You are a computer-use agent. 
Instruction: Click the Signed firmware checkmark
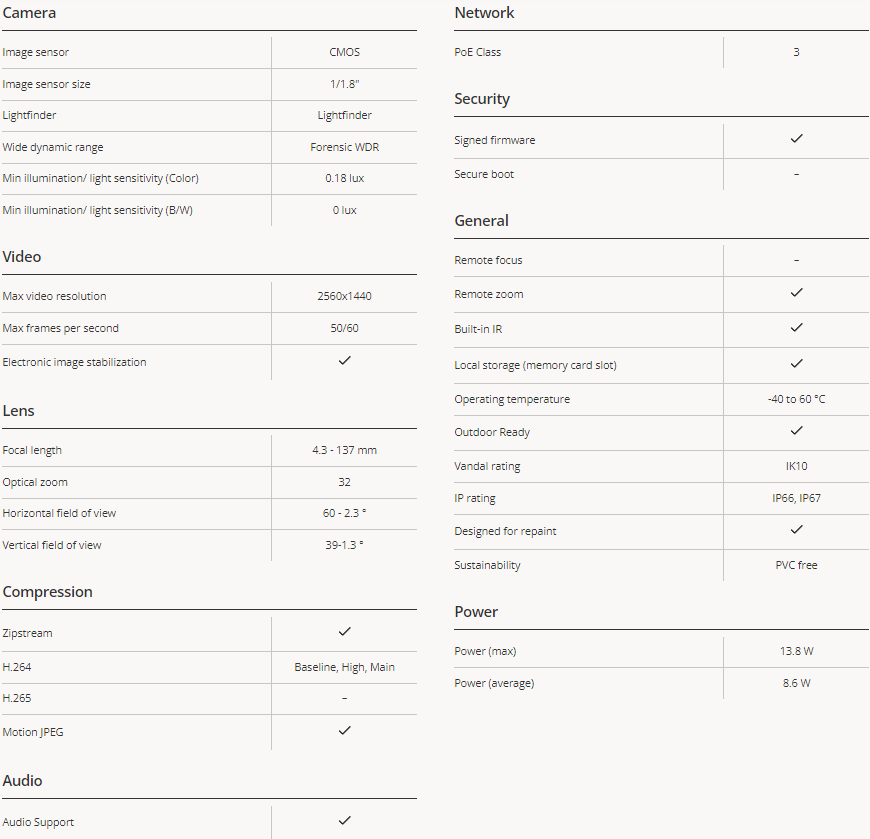point(796,139)
